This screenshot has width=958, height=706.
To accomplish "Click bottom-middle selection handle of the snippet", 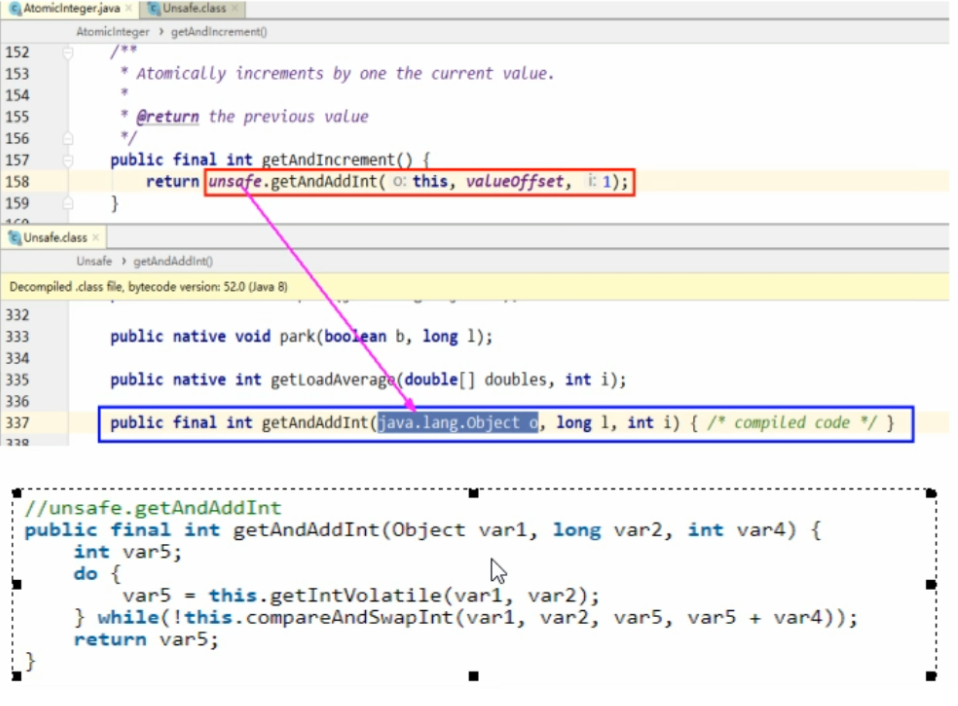I will 474,676.
